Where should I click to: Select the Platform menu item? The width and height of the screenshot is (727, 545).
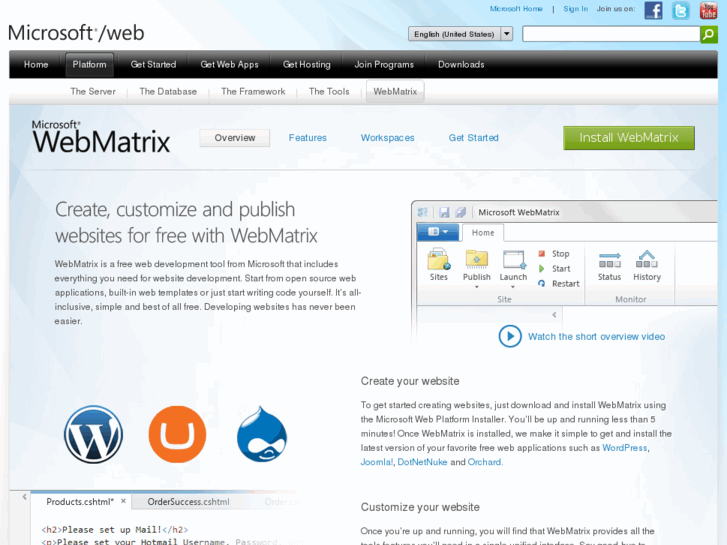click(x=89, y=64)
